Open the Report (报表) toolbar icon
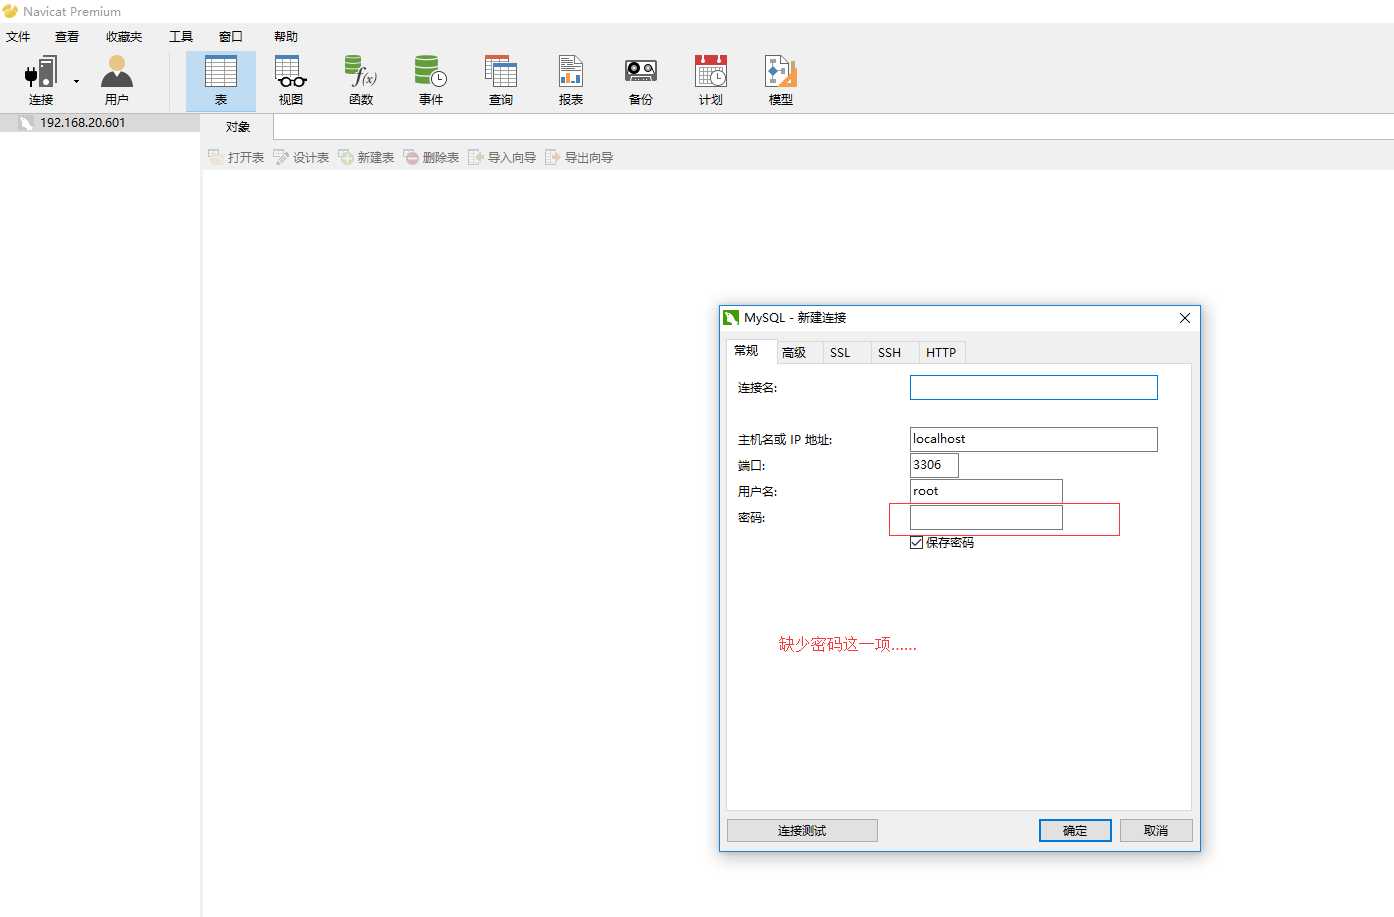 pos(571,81)
